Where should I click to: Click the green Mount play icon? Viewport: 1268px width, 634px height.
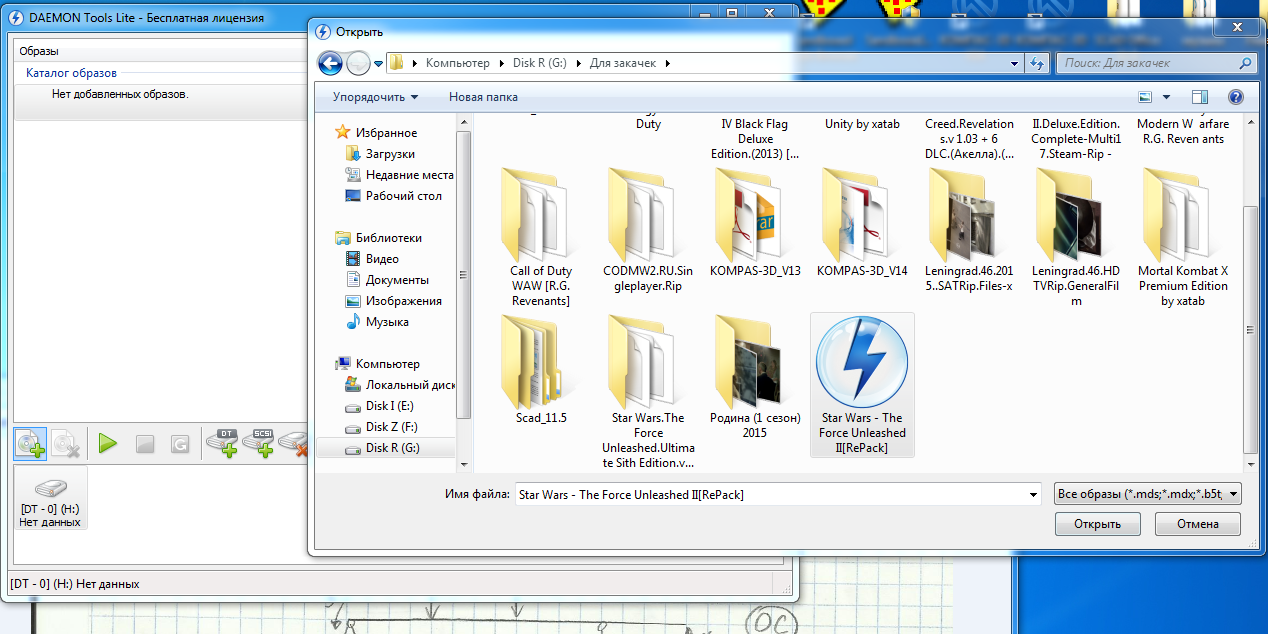[108, 444]
